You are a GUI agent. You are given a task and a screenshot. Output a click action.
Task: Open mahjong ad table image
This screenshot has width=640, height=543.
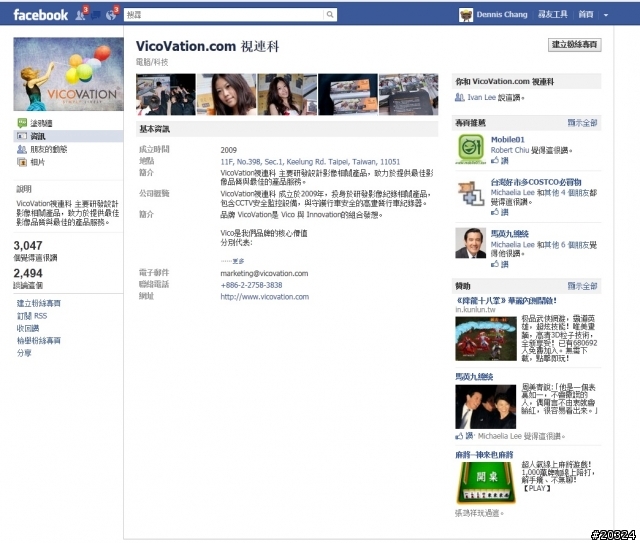486,483
